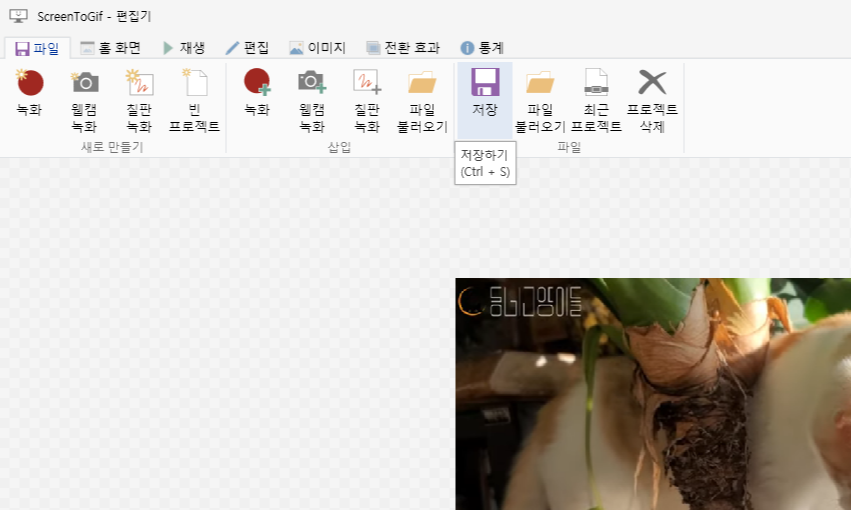The width and height of the screenshot is (851, 510).
Task: Open the 이미지 image tab
Action: [318, 48]
